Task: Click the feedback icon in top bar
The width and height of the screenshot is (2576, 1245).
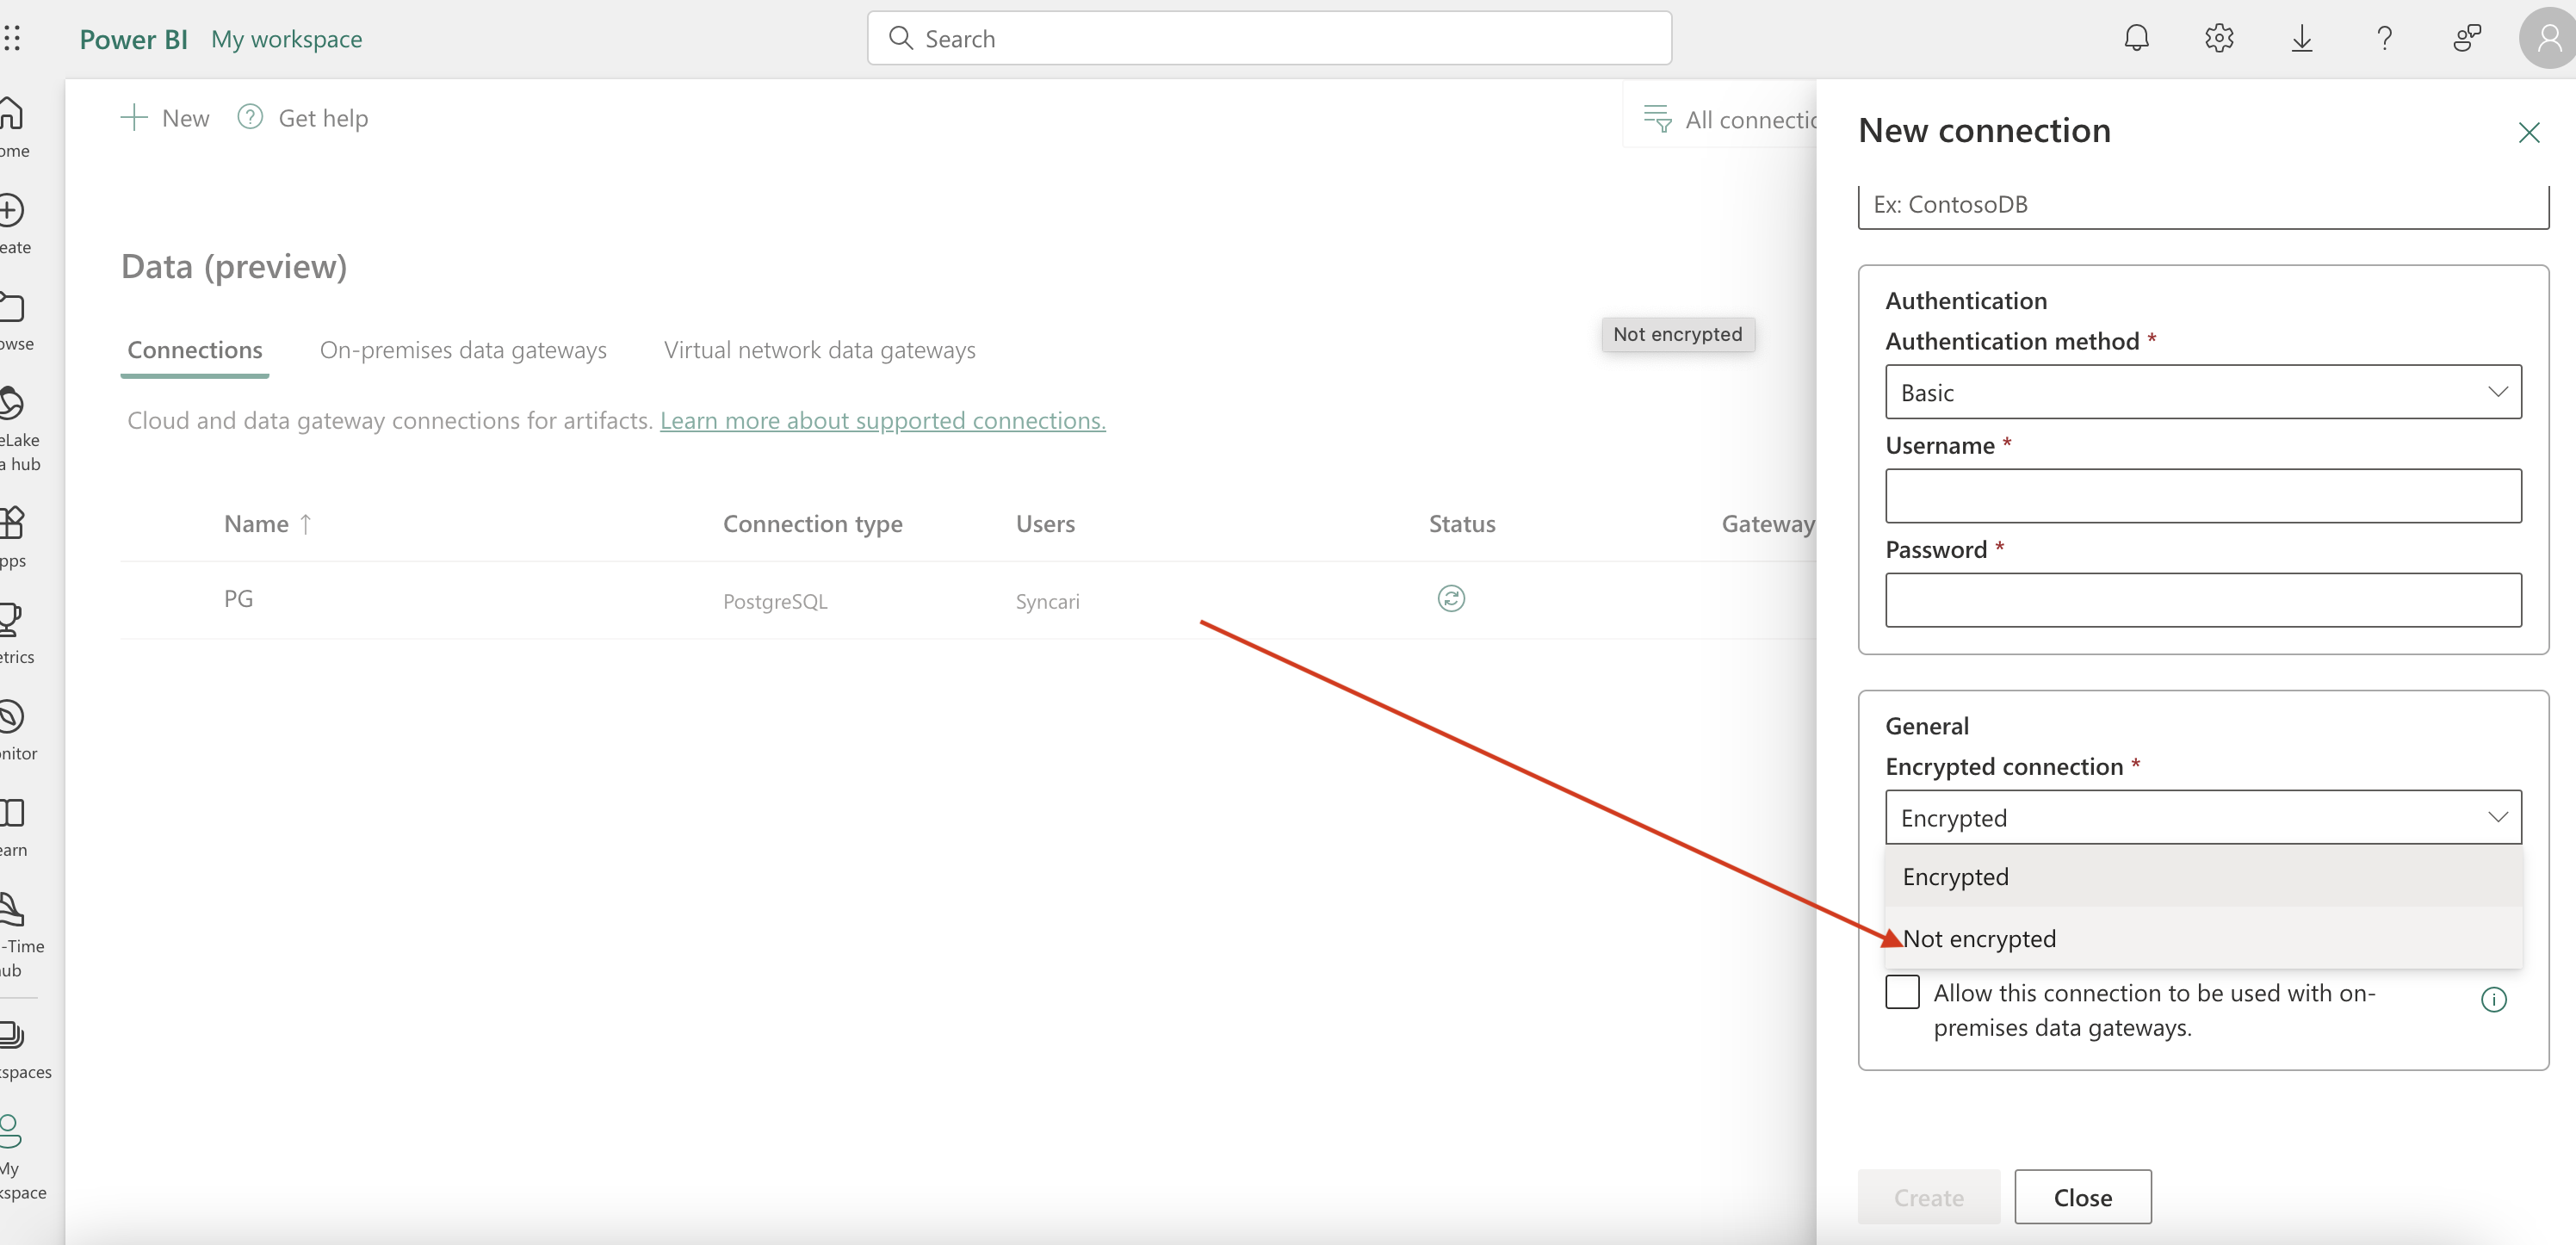Action: [x=2467, y=38]
